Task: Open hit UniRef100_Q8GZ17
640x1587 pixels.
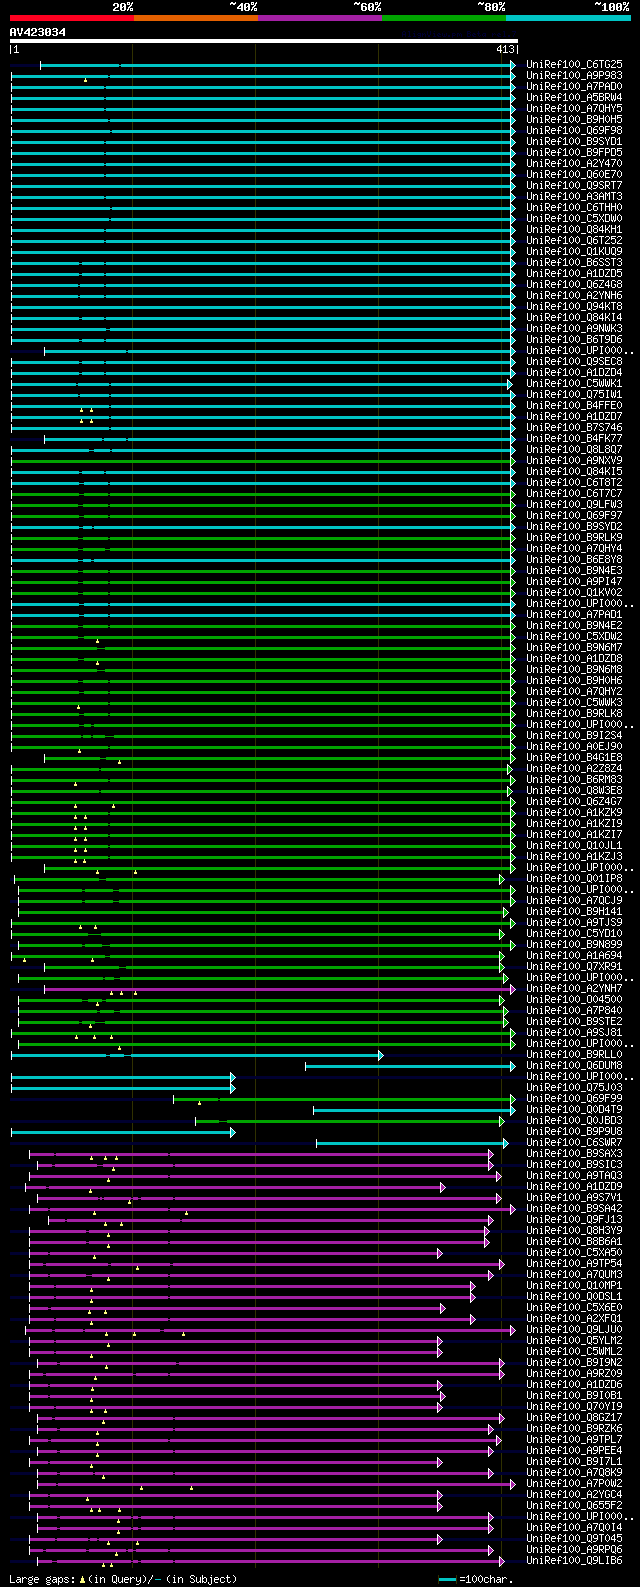Action: point(574,1417)
